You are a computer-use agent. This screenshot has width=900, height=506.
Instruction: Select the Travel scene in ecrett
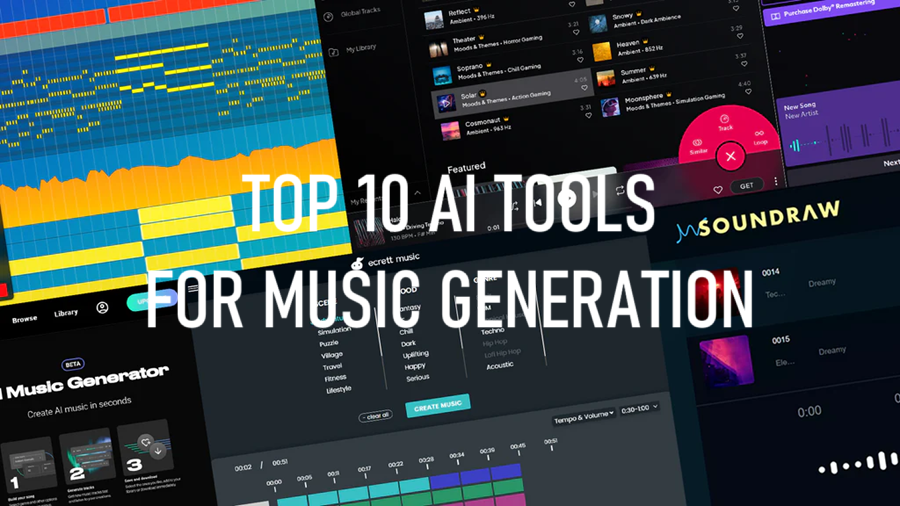click(x=332, y=367)
